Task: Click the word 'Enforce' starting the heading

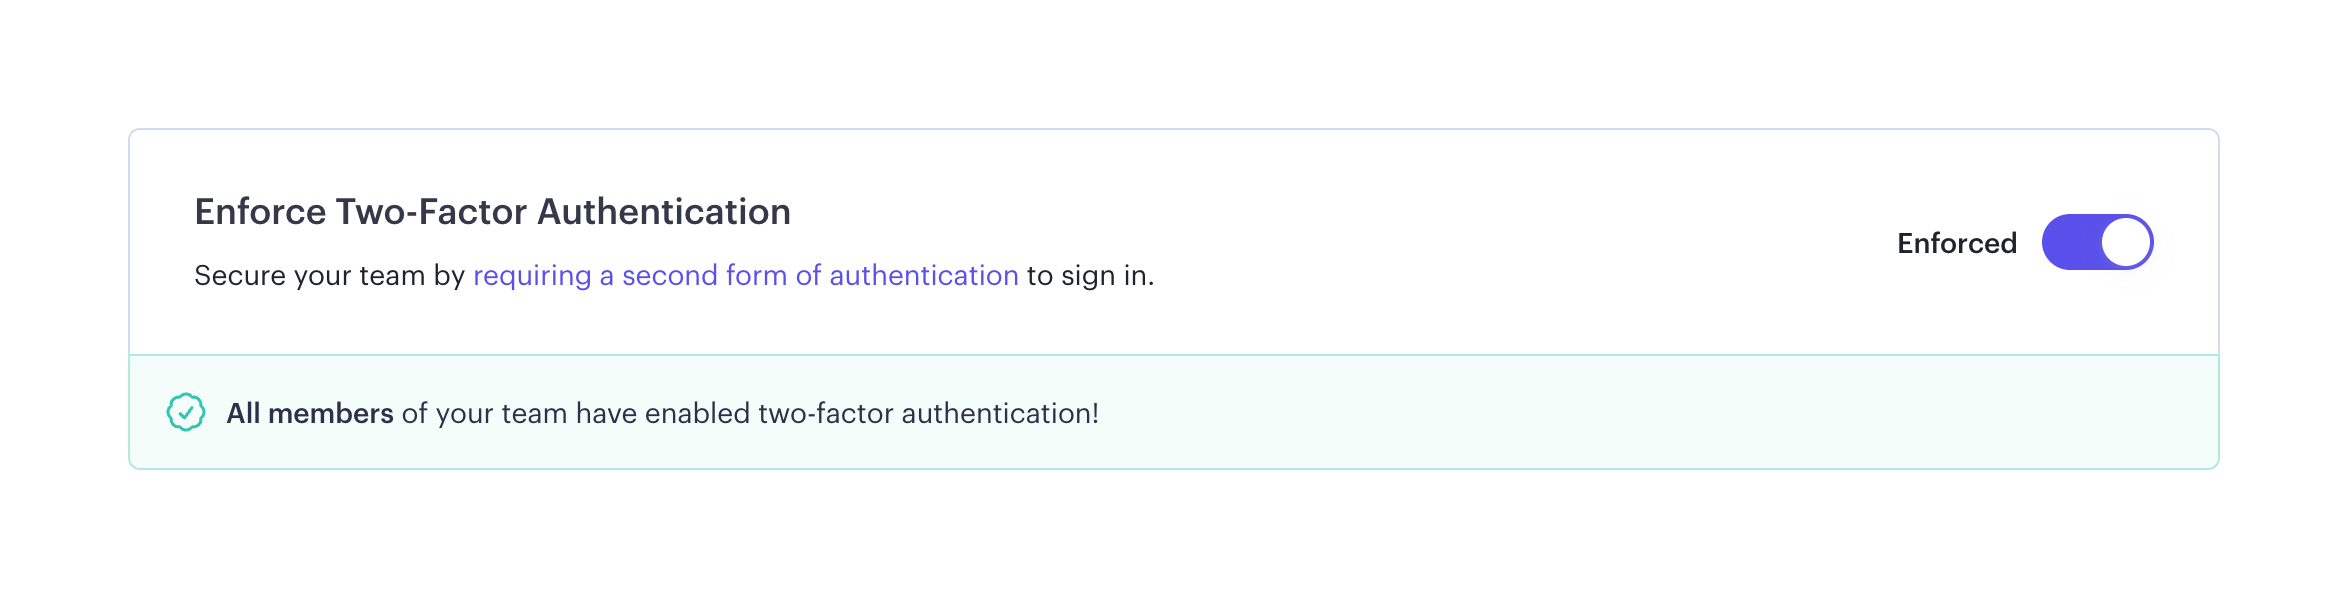Action: (260, 212)
